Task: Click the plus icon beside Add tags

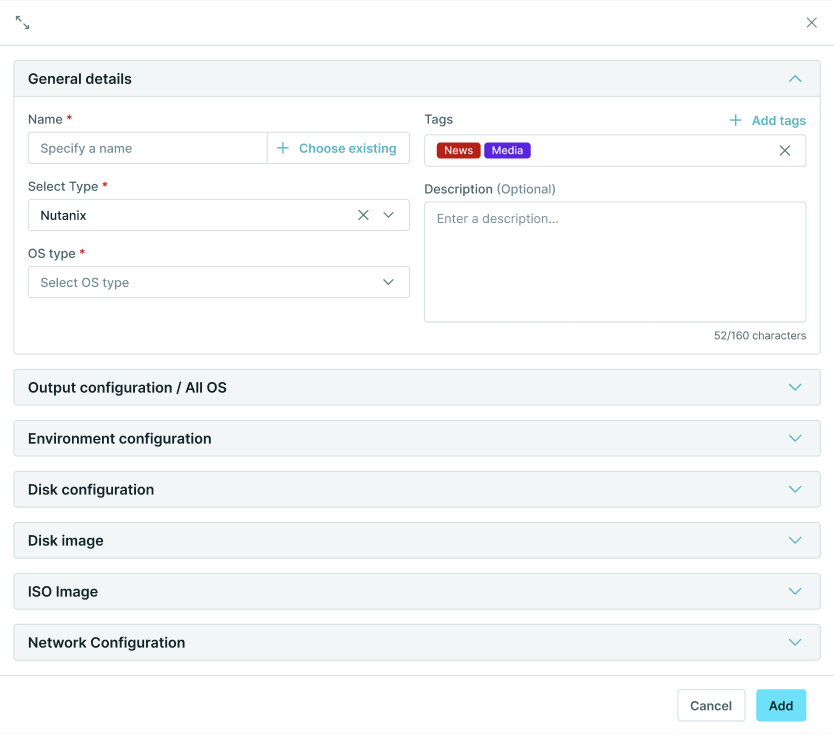Action: [x=735, y=120]
